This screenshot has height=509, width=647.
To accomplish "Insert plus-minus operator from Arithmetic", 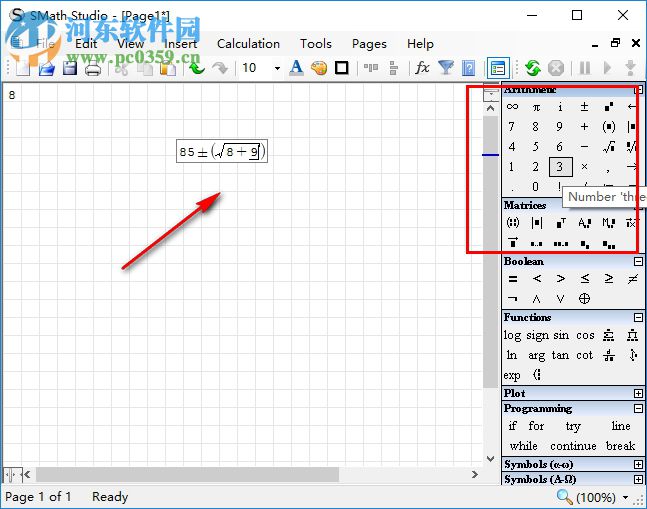I will pyautogui.click(x=584, y=107).
